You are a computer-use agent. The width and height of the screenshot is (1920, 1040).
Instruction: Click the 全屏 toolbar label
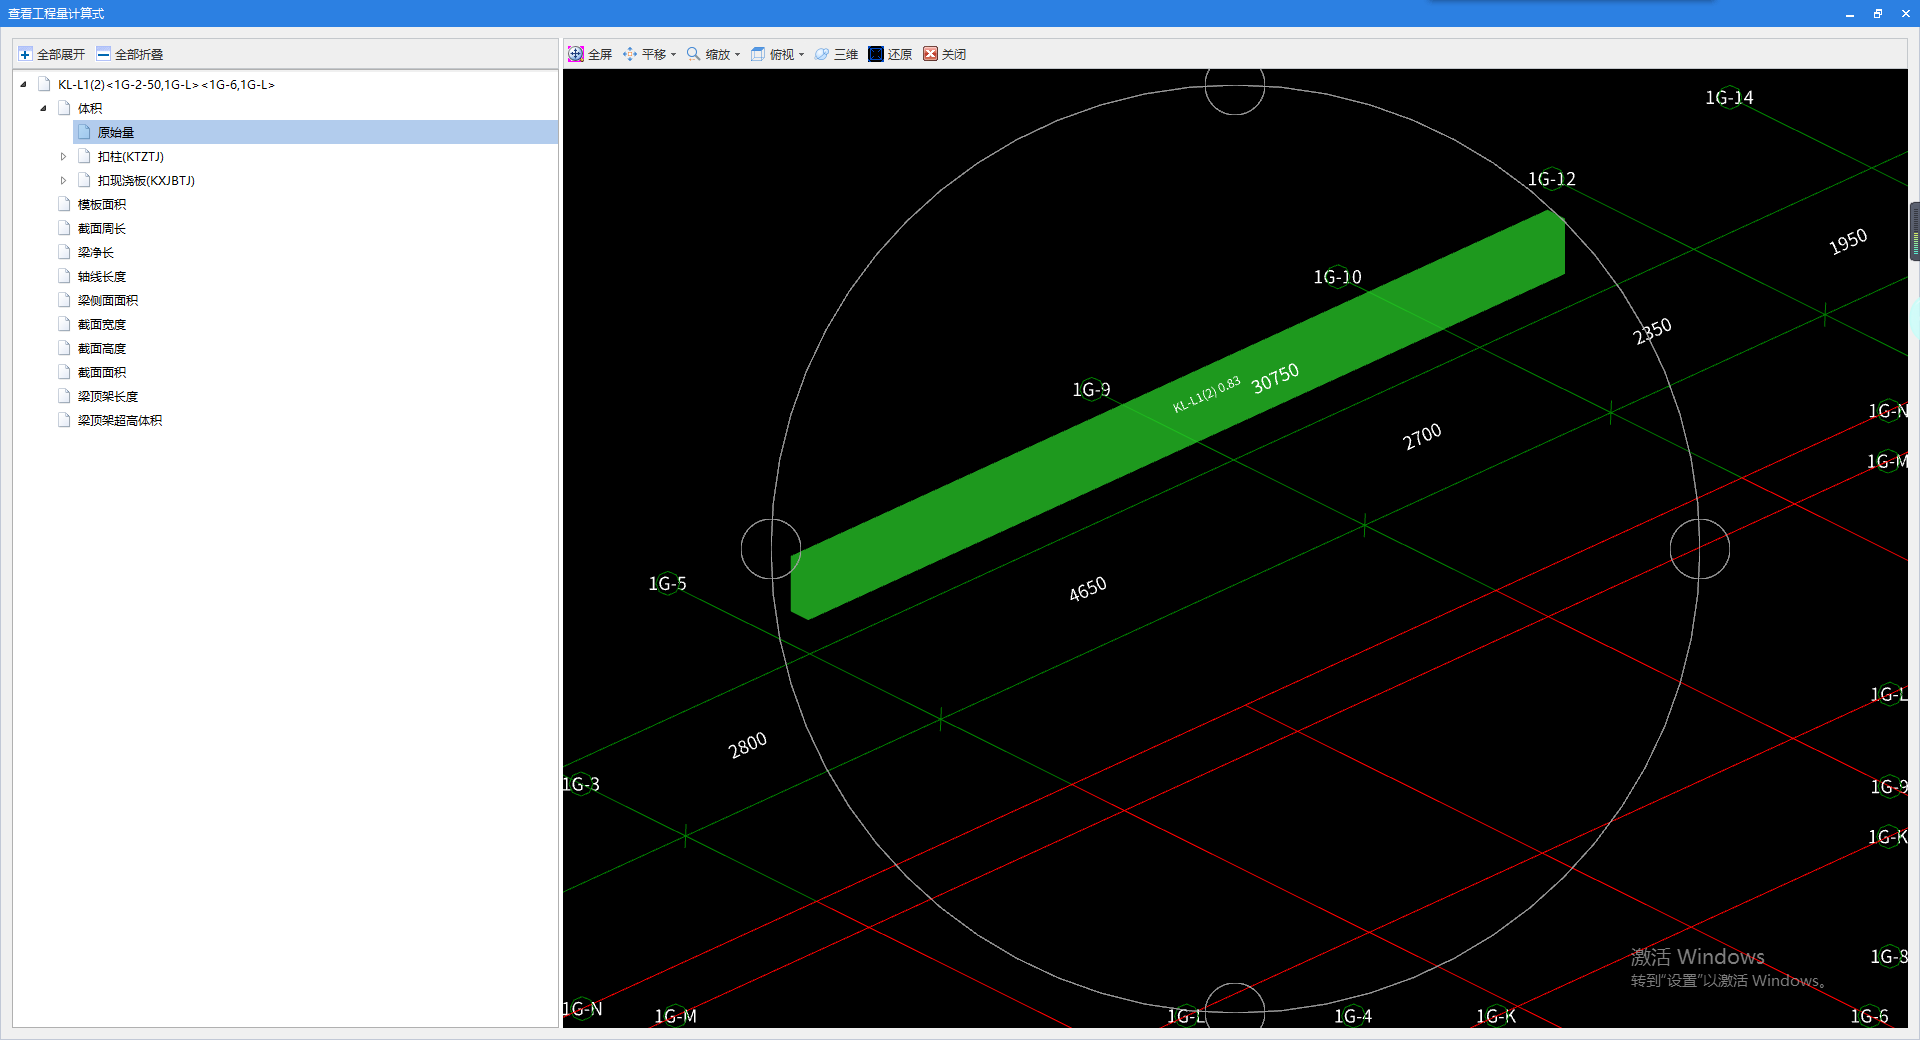point(600,54)
